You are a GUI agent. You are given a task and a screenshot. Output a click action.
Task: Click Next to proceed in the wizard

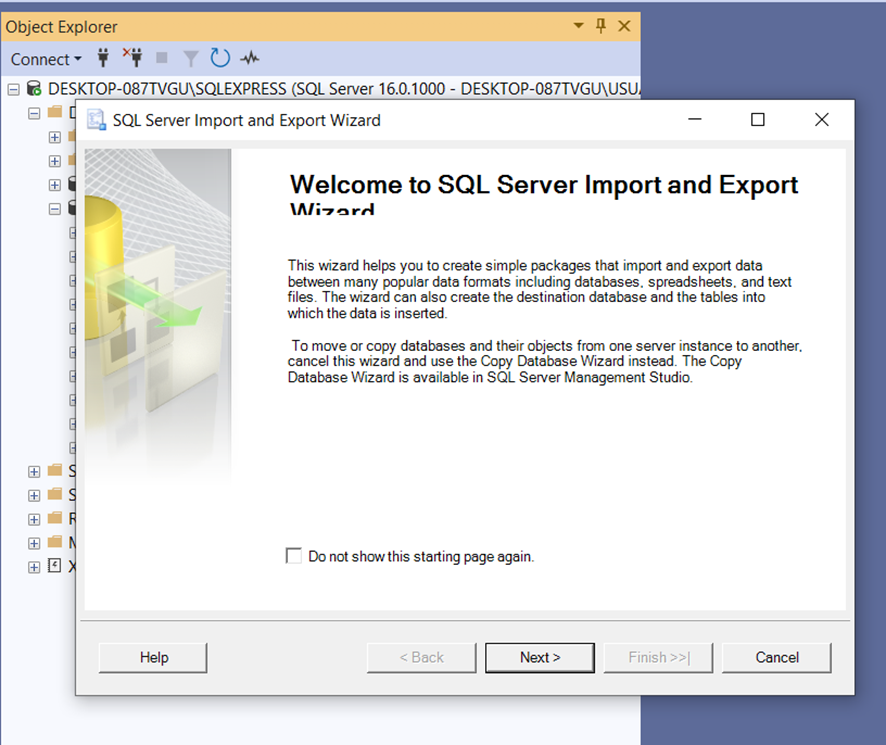click(x=540, y=657)
